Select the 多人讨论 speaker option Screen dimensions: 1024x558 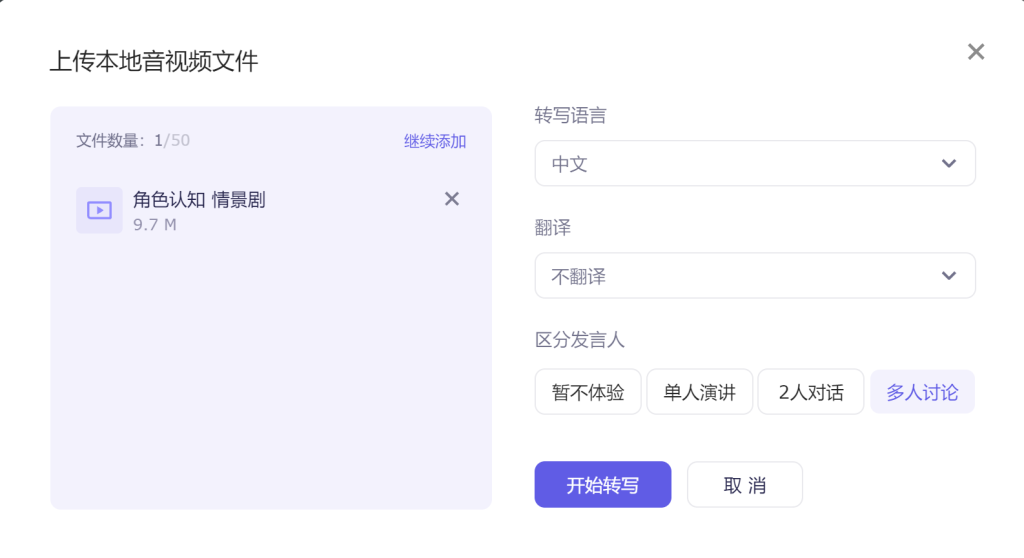pos(922,392)
